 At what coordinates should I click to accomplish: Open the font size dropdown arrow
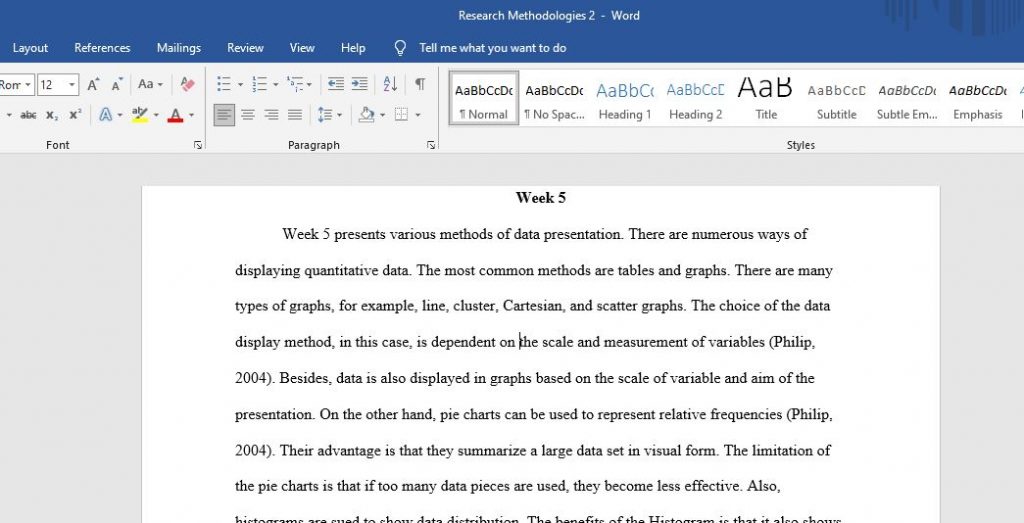(x=72, y=85)
